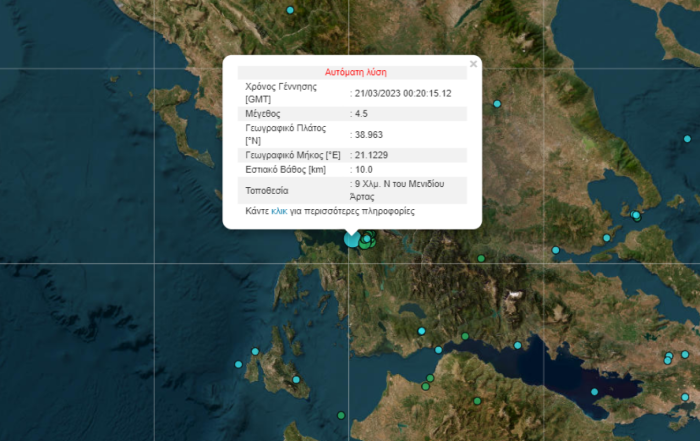Select the cyan marker just right of the popup
Viewport: 700px width, 441px height.
pyautogui.click(x=496, y=103)
